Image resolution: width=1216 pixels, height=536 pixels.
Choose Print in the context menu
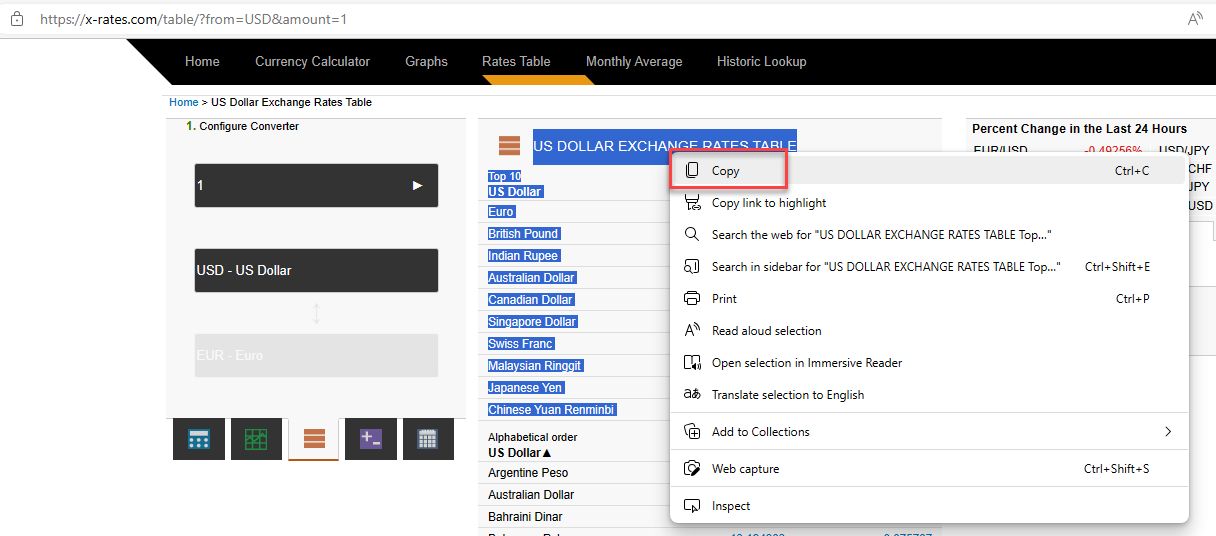click(929, 299)
